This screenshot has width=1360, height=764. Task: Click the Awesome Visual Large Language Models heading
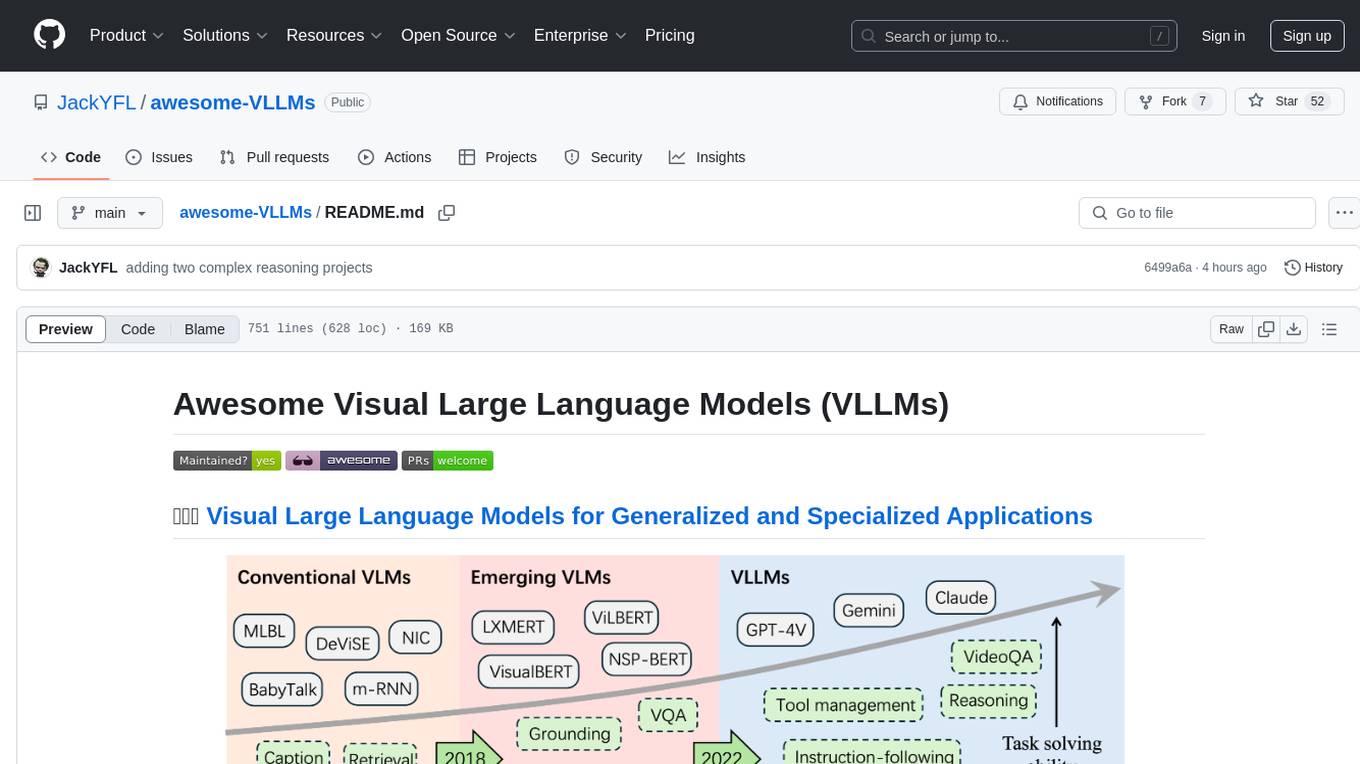point(561,404)
